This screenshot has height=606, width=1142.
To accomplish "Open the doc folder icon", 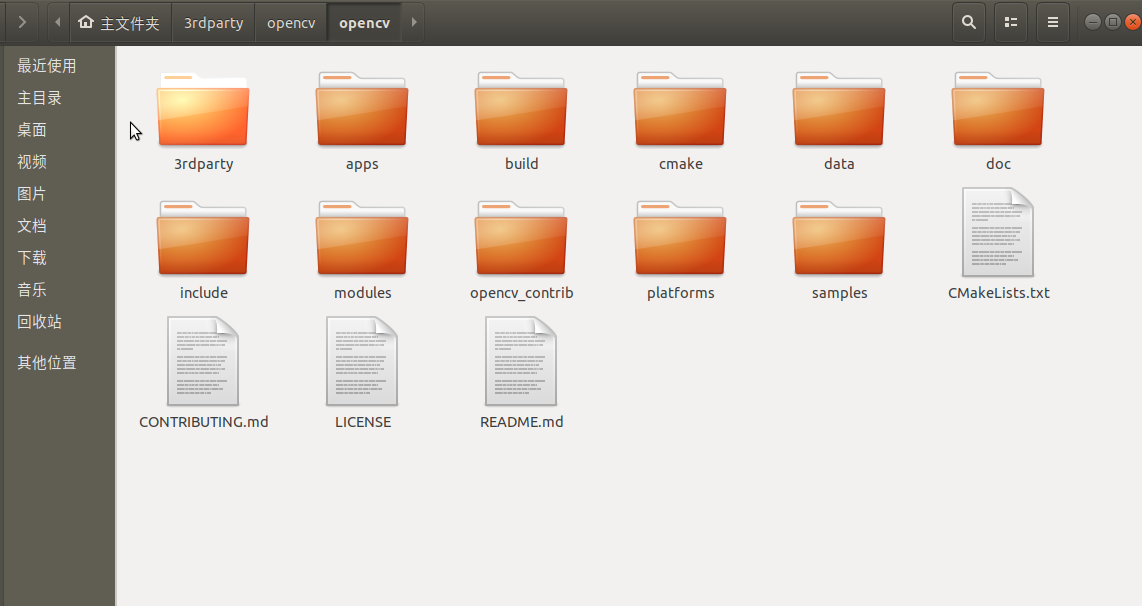I will coord(998,109).
